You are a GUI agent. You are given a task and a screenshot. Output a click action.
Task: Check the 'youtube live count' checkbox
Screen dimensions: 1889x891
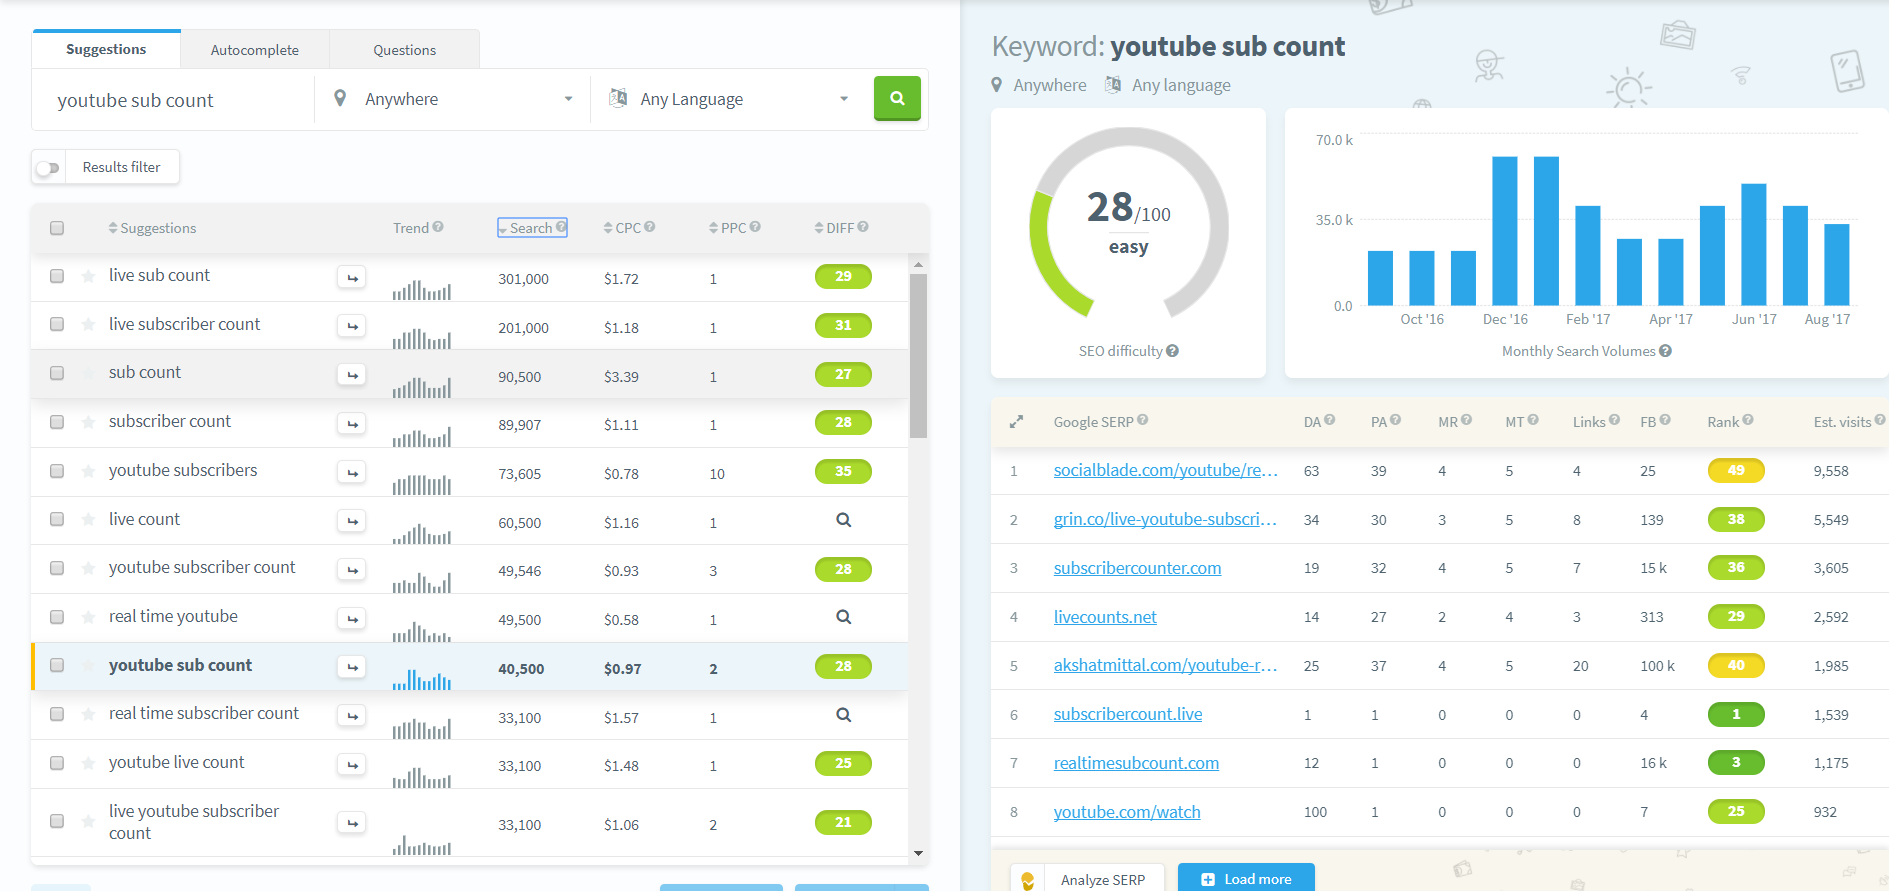point(57,763)
